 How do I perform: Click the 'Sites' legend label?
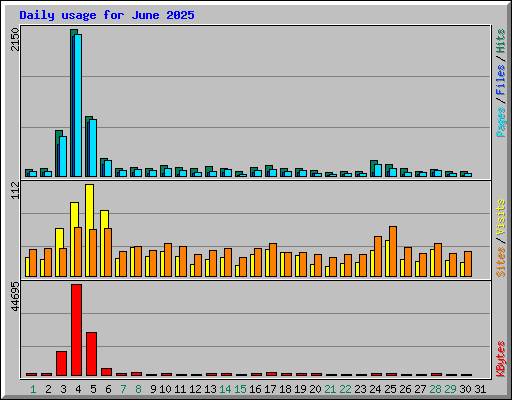[501, 262]
